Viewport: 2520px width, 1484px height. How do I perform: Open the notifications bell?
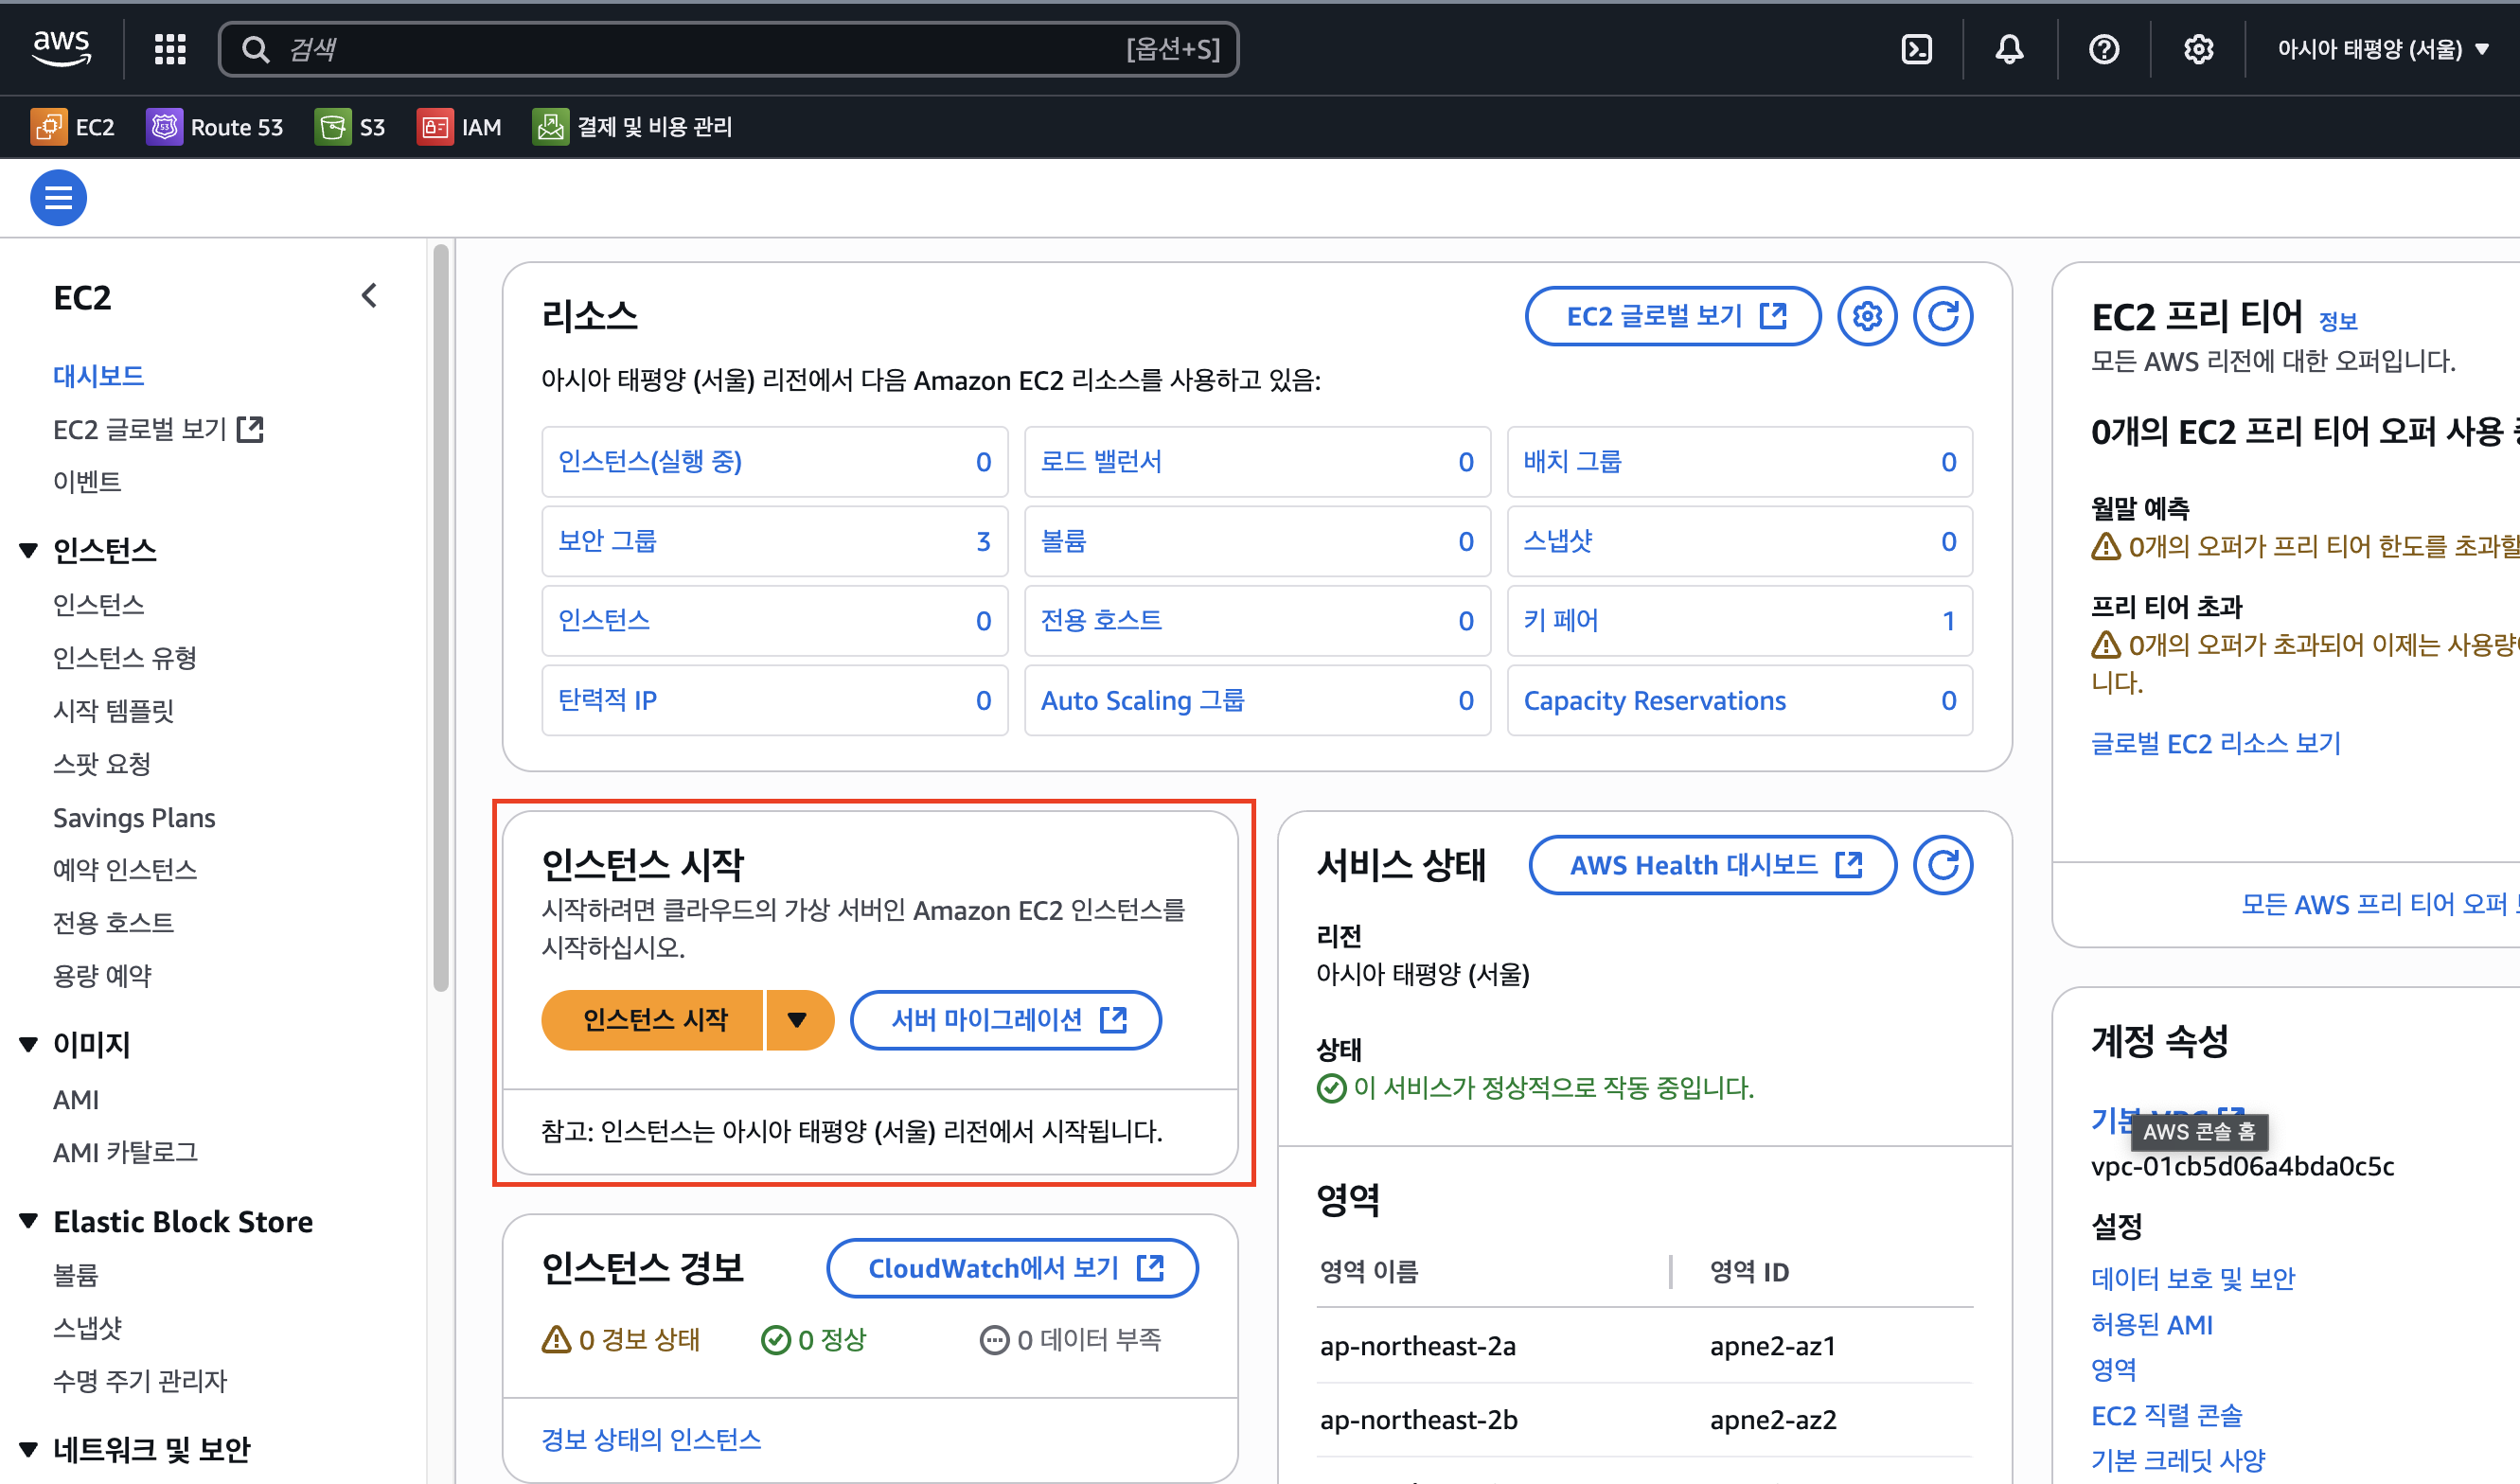pos(2009,49)
